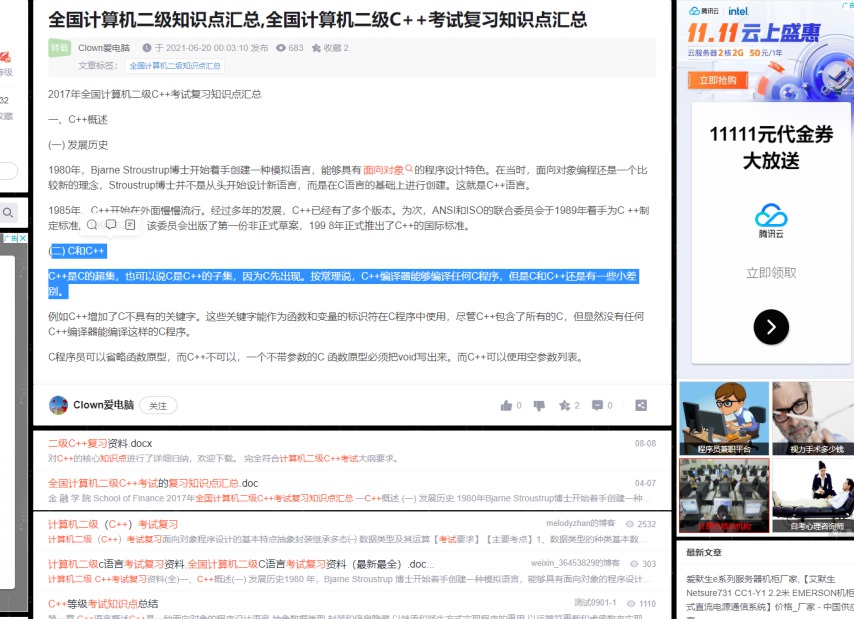Click the black arrow button in the 代金券 ad
Screen dimensions: 854x619
[771, 327]
